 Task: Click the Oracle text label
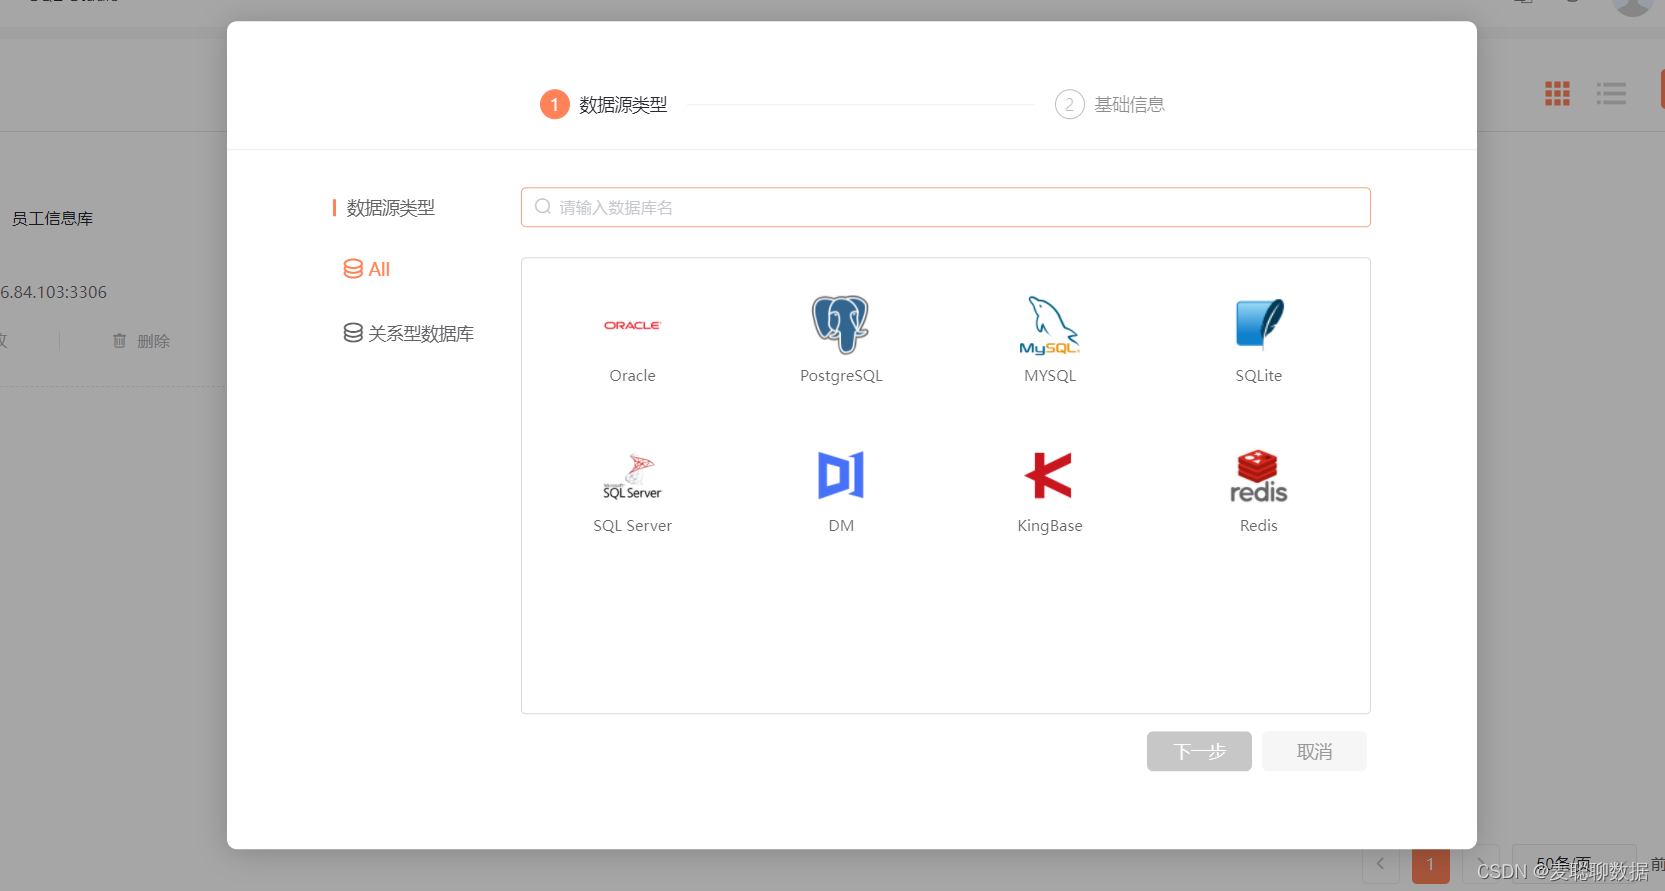[x=632, y=376]
